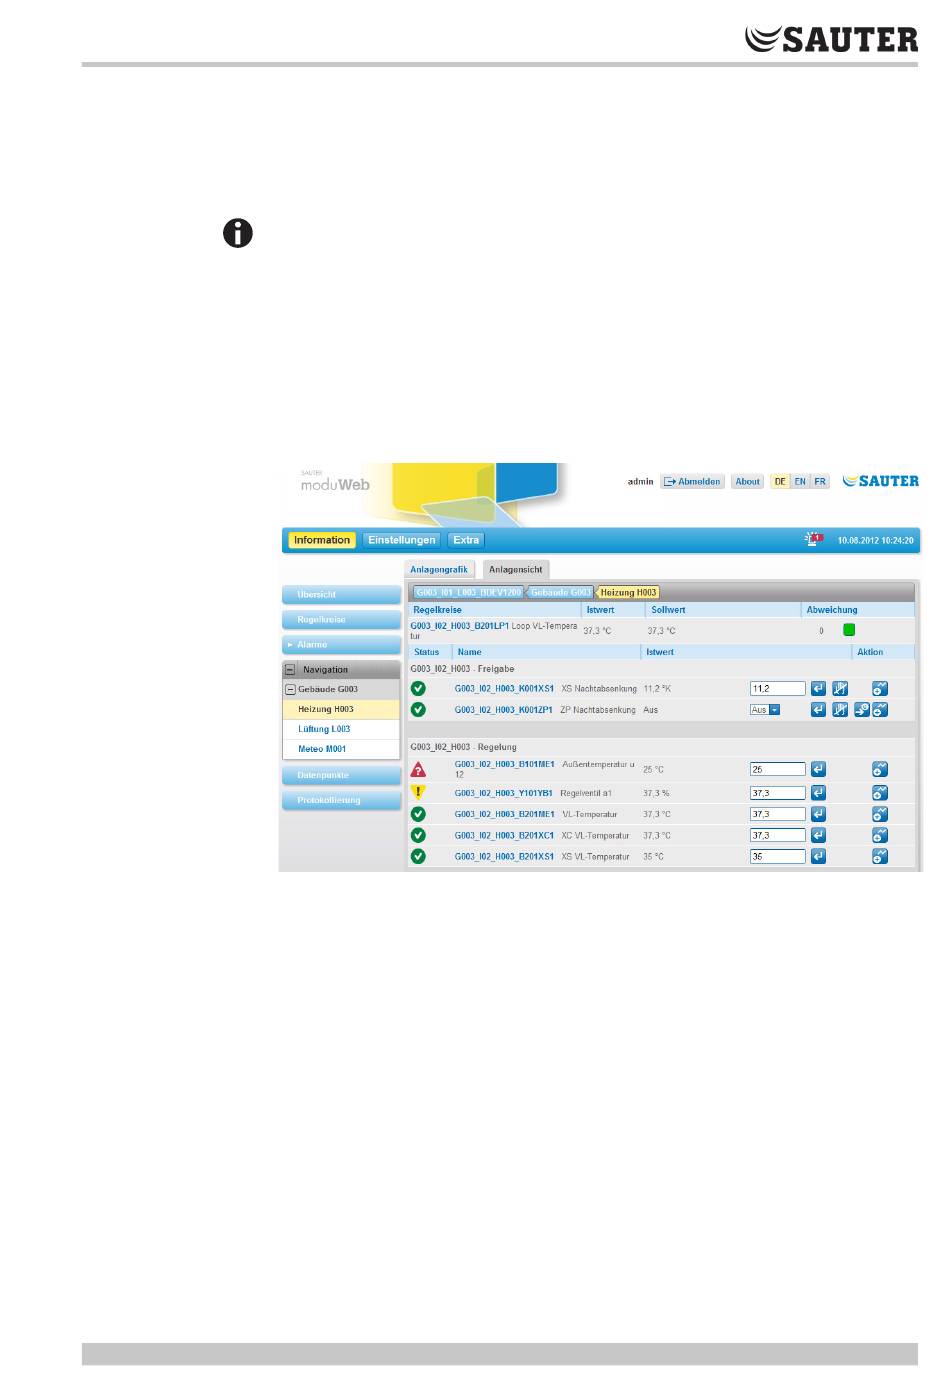Switch to the Anlagengrafik tab
Viewport: 950px width, 1378px height.
[439, 569]
